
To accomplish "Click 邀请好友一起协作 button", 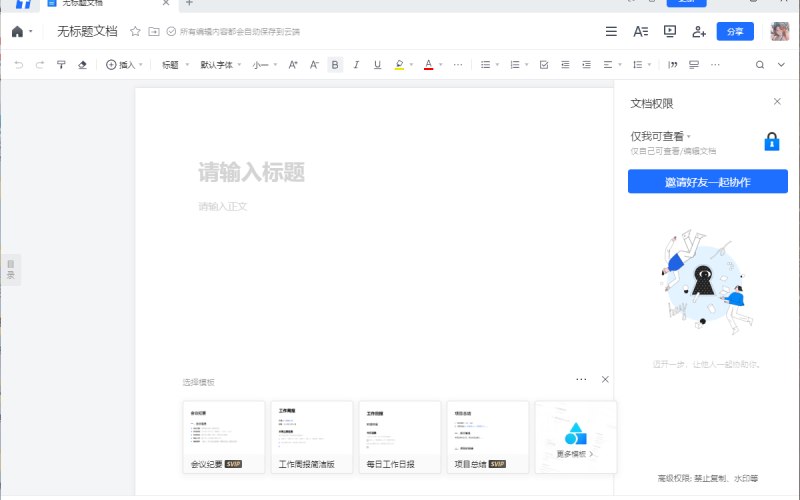I will [708, 182].
